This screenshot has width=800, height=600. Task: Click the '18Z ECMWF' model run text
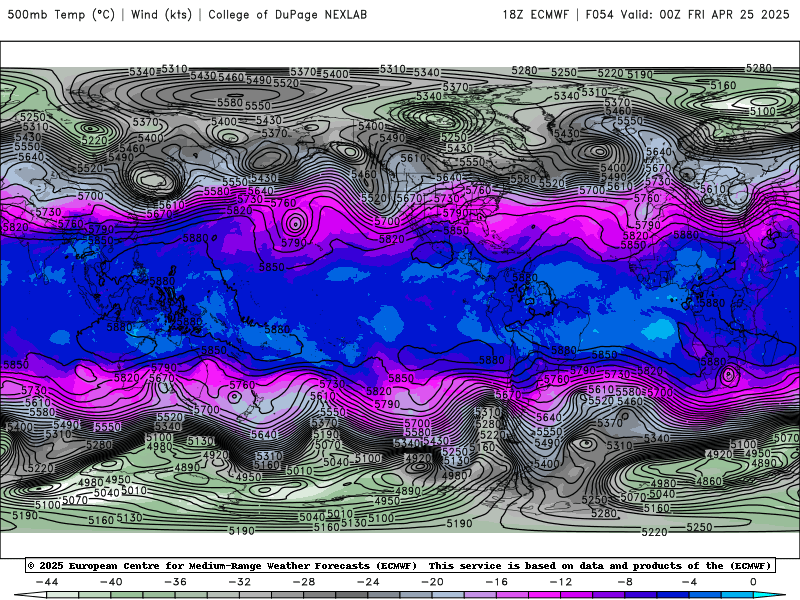pyautogui.click(x=535, y=14)
